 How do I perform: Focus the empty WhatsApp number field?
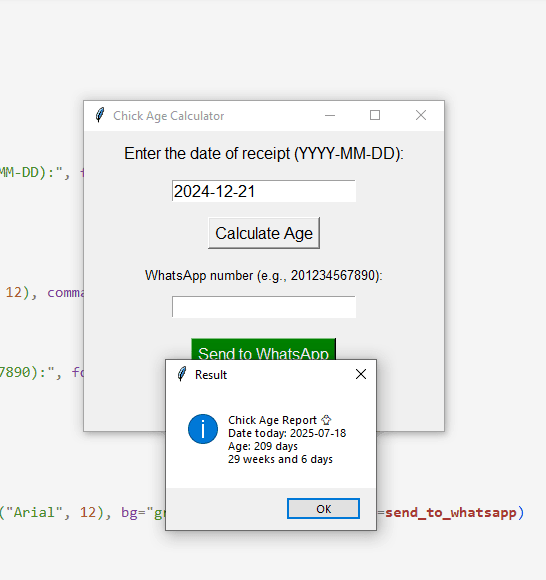coord(264,307)
